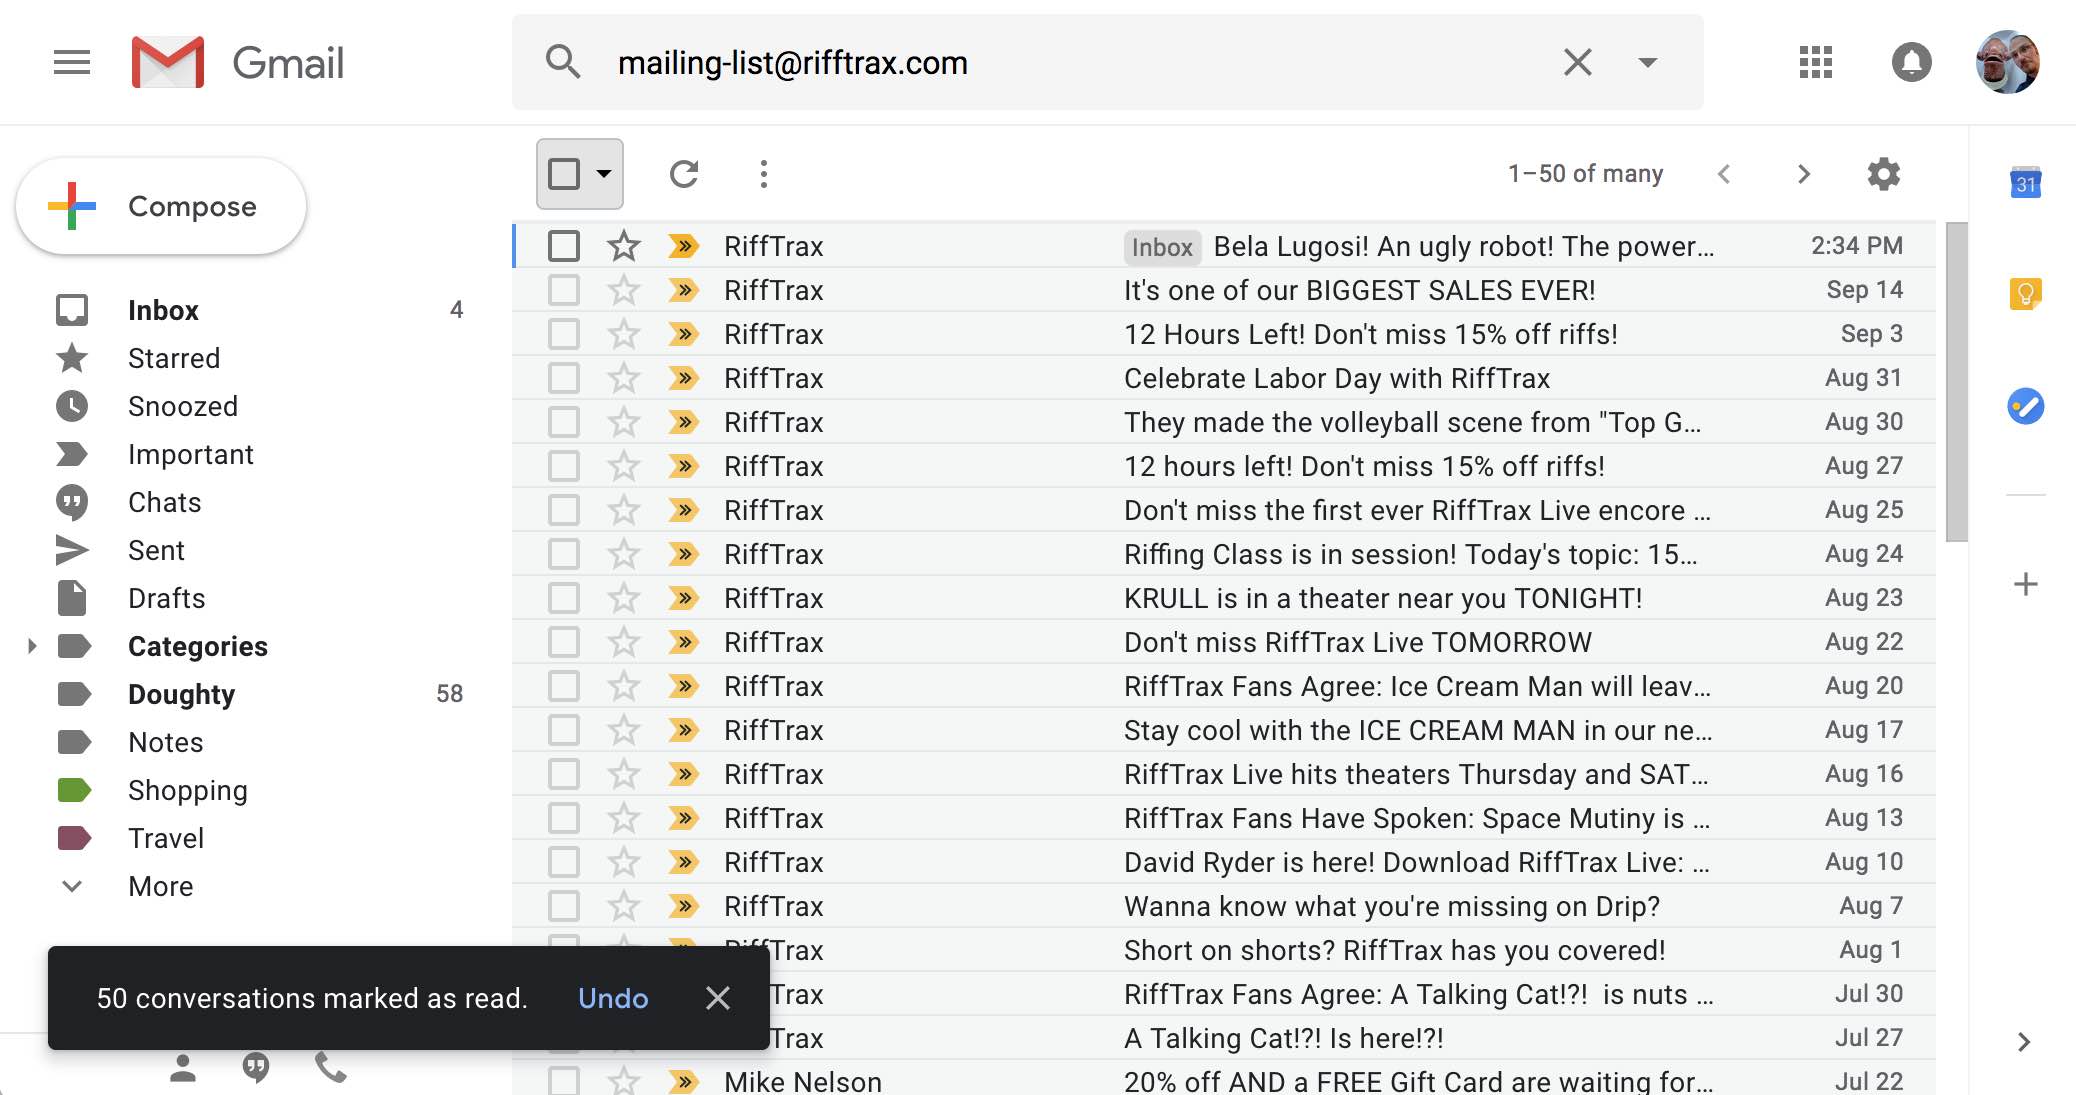Viewport: 2076px width, 1095px height.
Task: Get add-ons with plus icon
Action: [2026, 584]
